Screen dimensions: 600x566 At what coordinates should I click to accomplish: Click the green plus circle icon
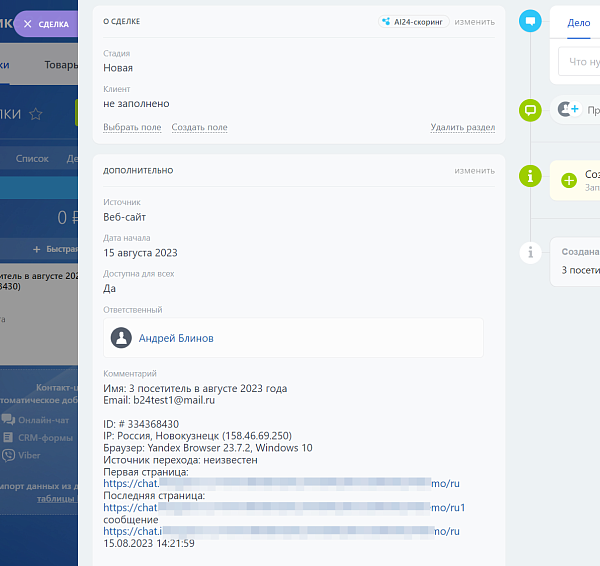tap(569, 180)
